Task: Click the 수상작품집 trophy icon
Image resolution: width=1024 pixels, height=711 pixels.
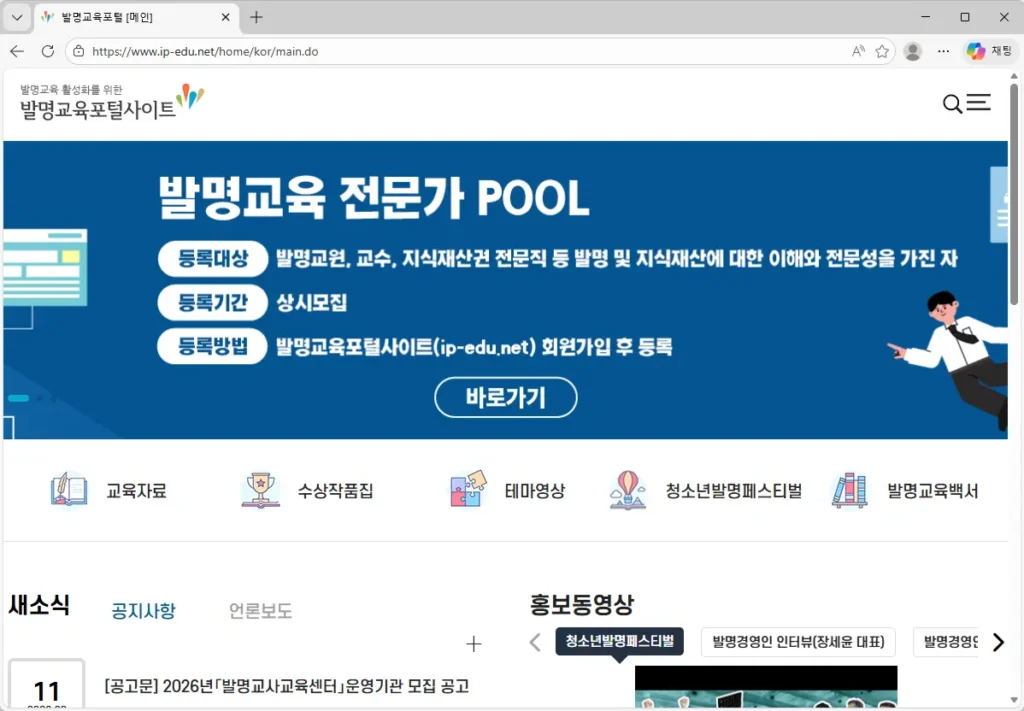Action: 260,490
